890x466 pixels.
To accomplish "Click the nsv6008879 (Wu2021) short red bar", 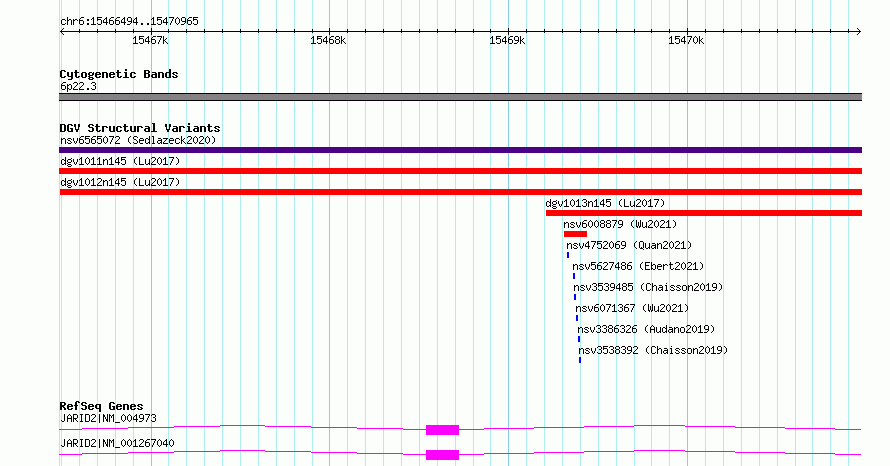I will click(575, 234).
